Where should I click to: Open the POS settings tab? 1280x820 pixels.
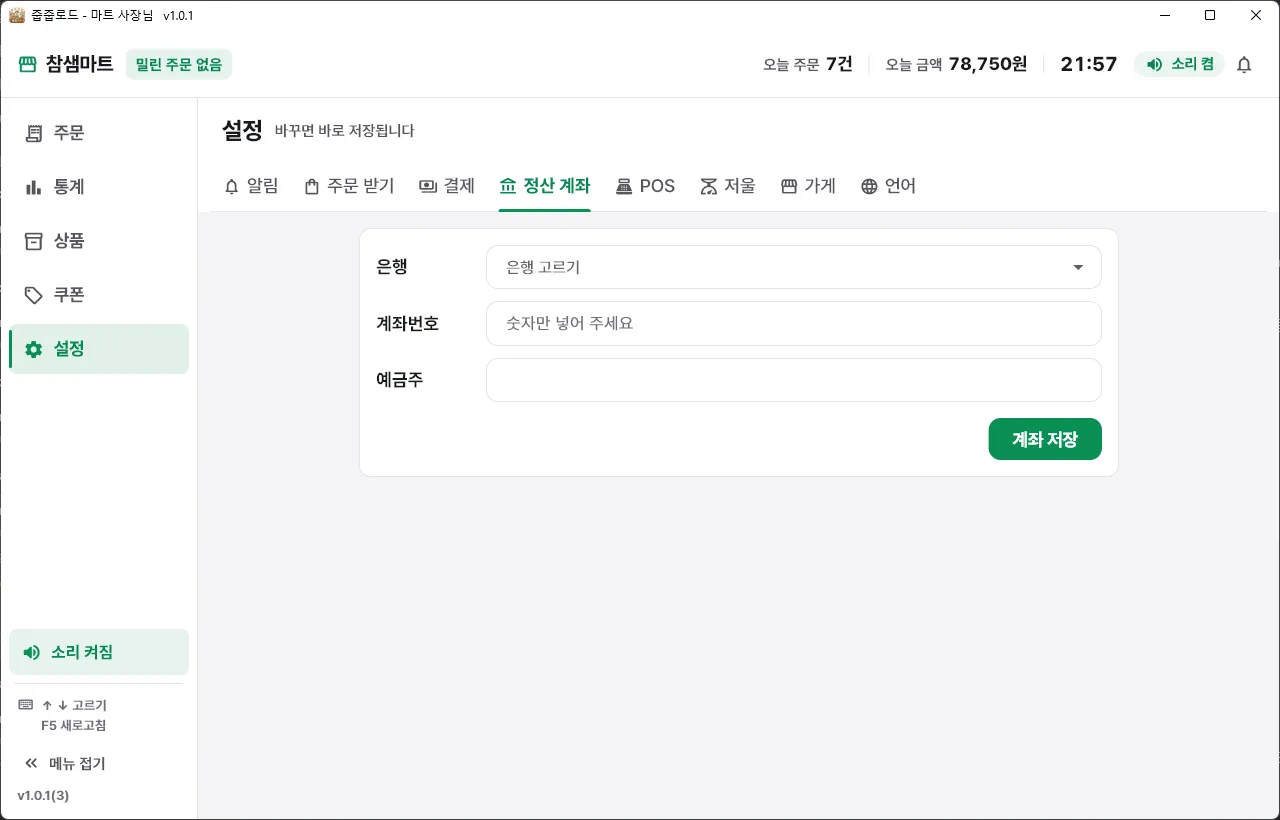click(645, 186)
